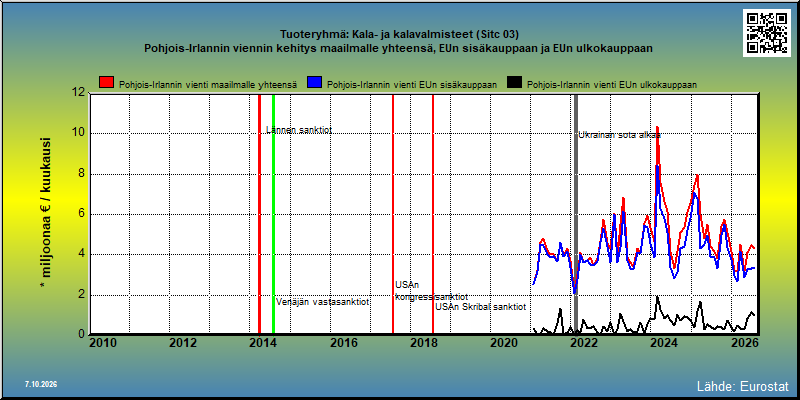Image resolution: width=800 pixels, height=400 pixels.
Task: Click the y-axis value 2
Action: [x=82, y=294]
